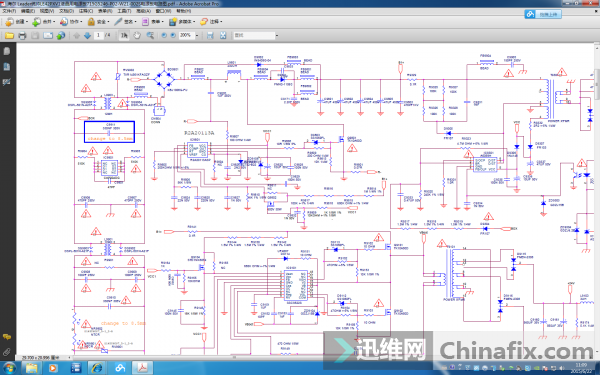The width and height of the screenshot is (600, 375).
Task: Expand the 200% zoom level dropdown
Action: tap(197, 36)
